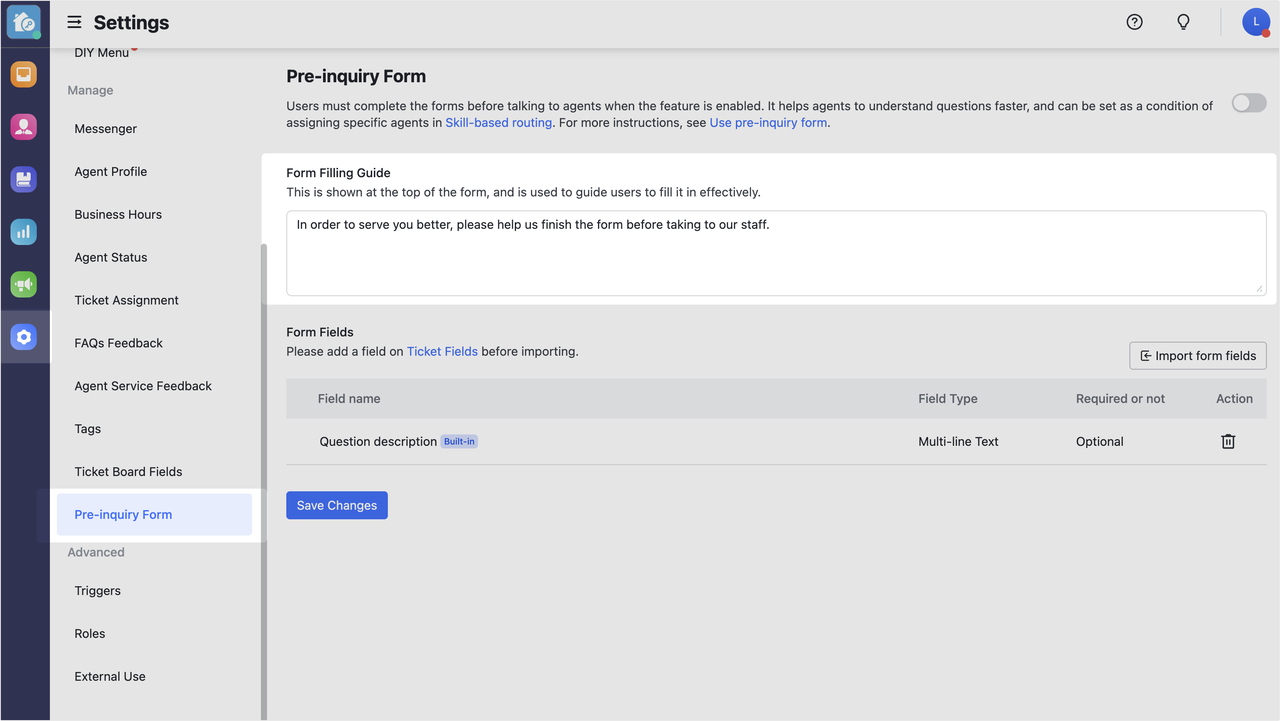The image size is (1280, 721).
Task: Open Triggers under Advanced
Action: tap(98, 592)
